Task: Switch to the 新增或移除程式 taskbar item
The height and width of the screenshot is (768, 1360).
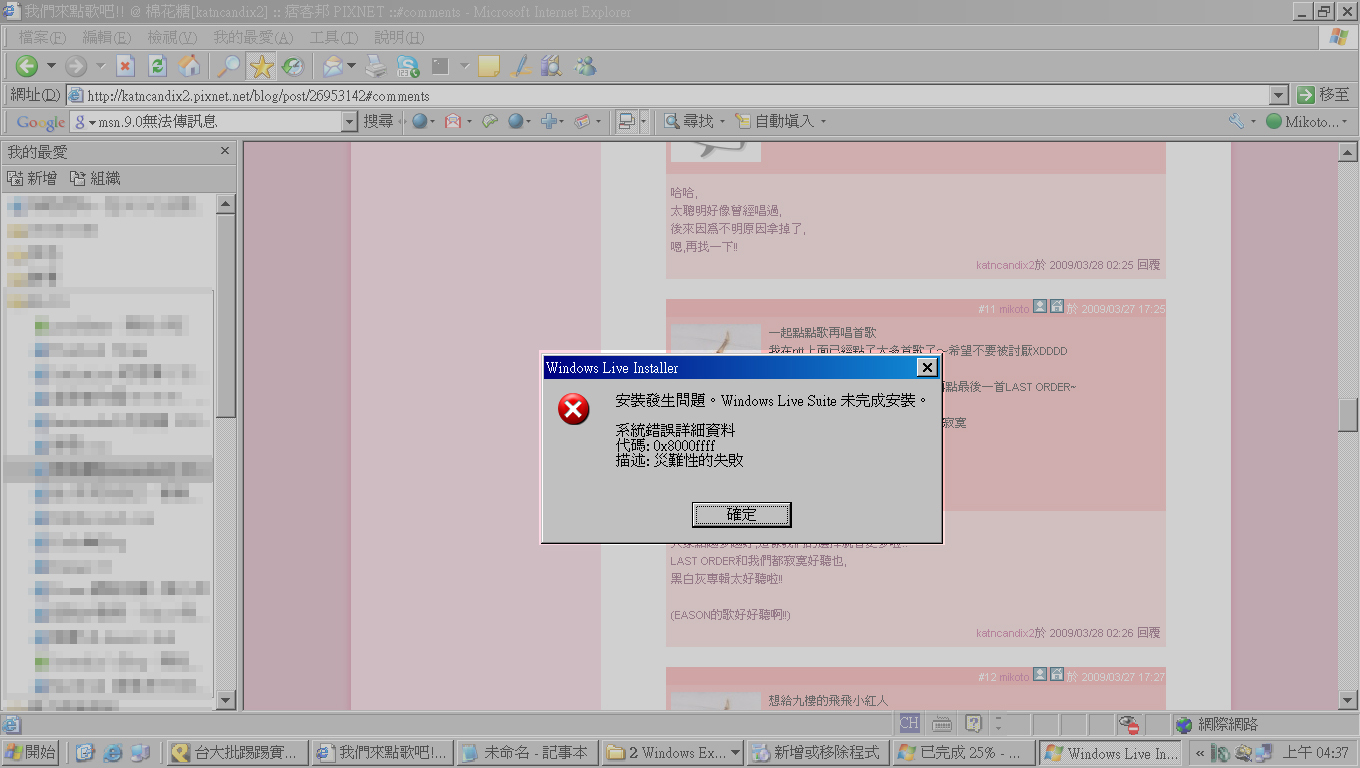Action: [x=816, y=752]
